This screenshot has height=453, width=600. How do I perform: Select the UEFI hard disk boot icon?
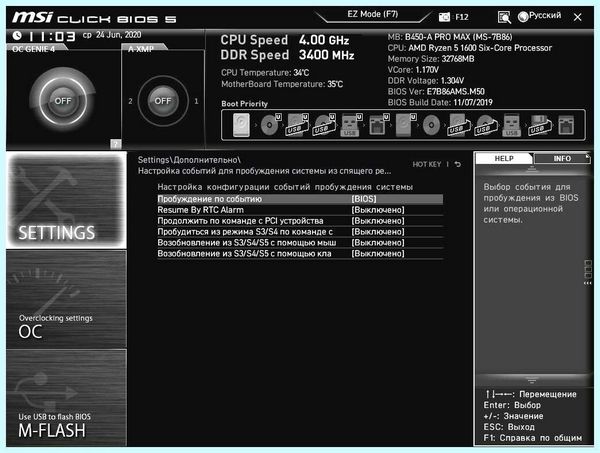click(405, 125)
